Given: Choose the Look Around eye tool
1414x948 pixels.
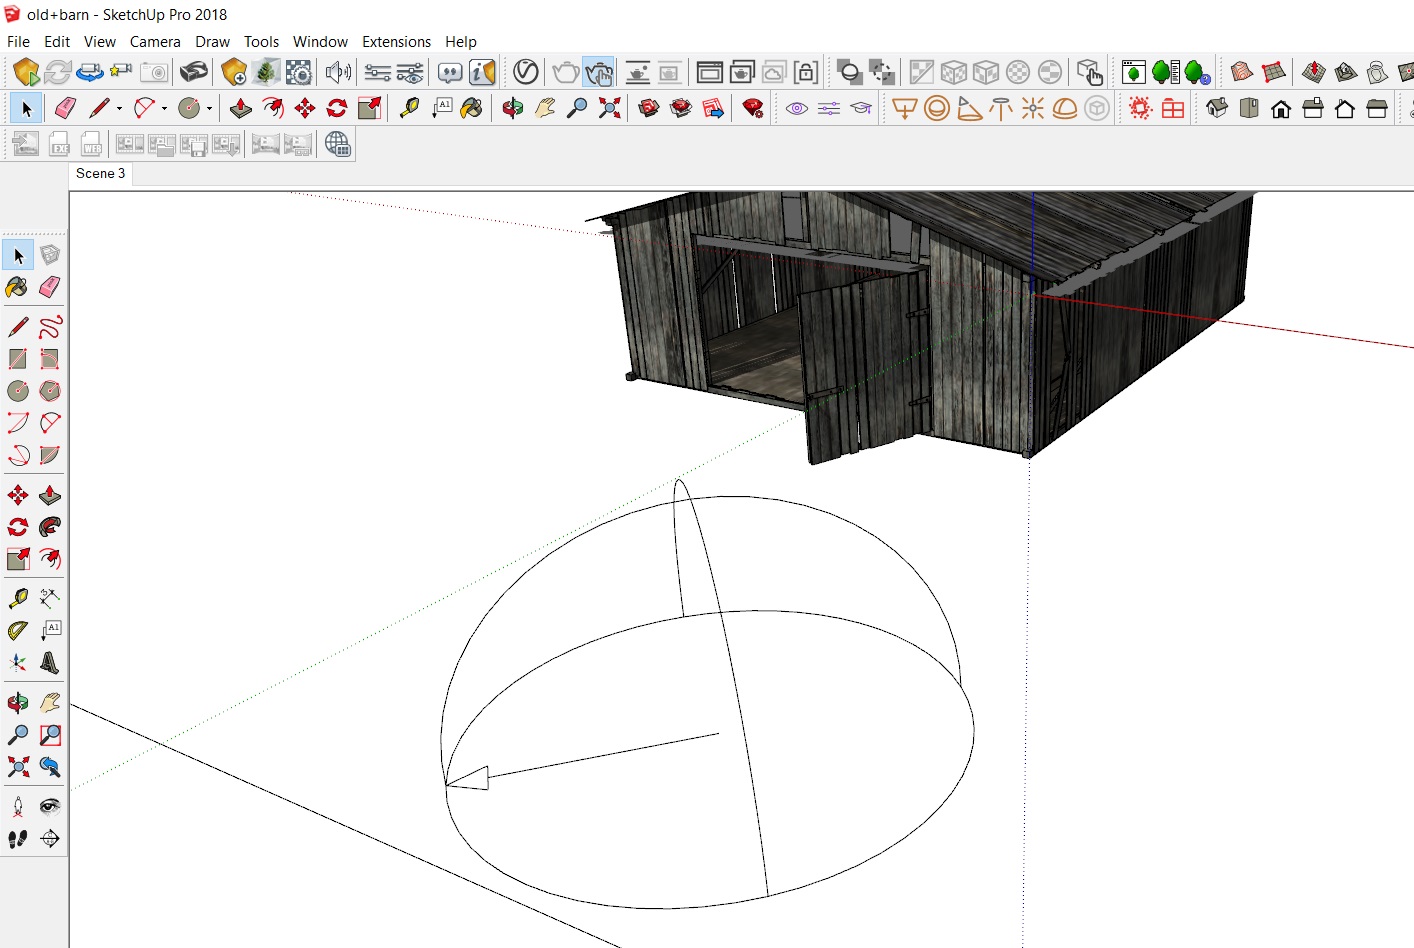Looking at the screenshot, I should point(50,807).
